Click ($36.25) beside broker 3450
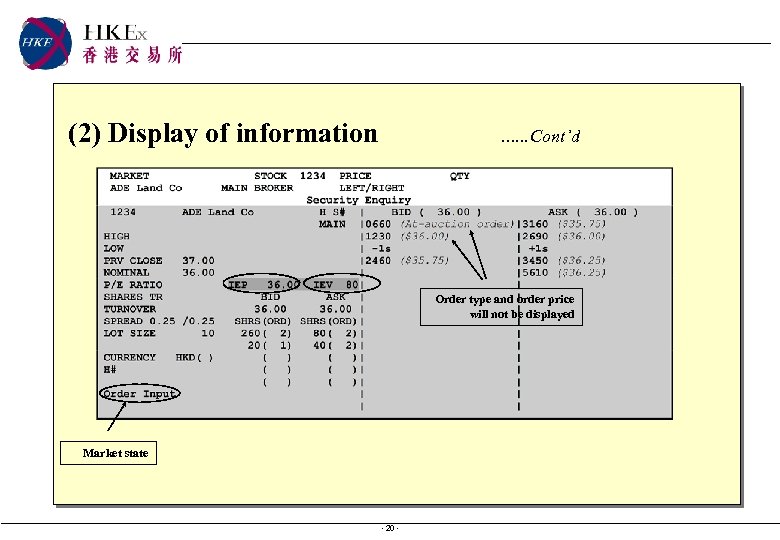Screen dimensions: 780x540 [x=582, y=261]
